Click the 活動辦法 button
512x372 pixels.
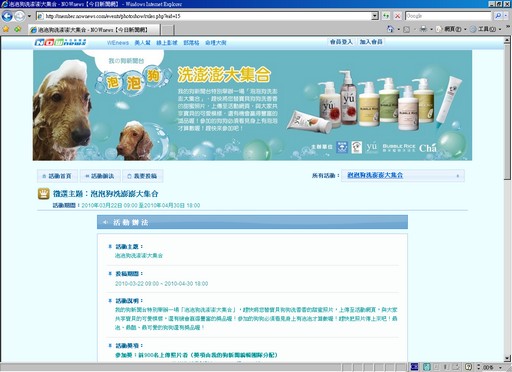coord(100,176)
